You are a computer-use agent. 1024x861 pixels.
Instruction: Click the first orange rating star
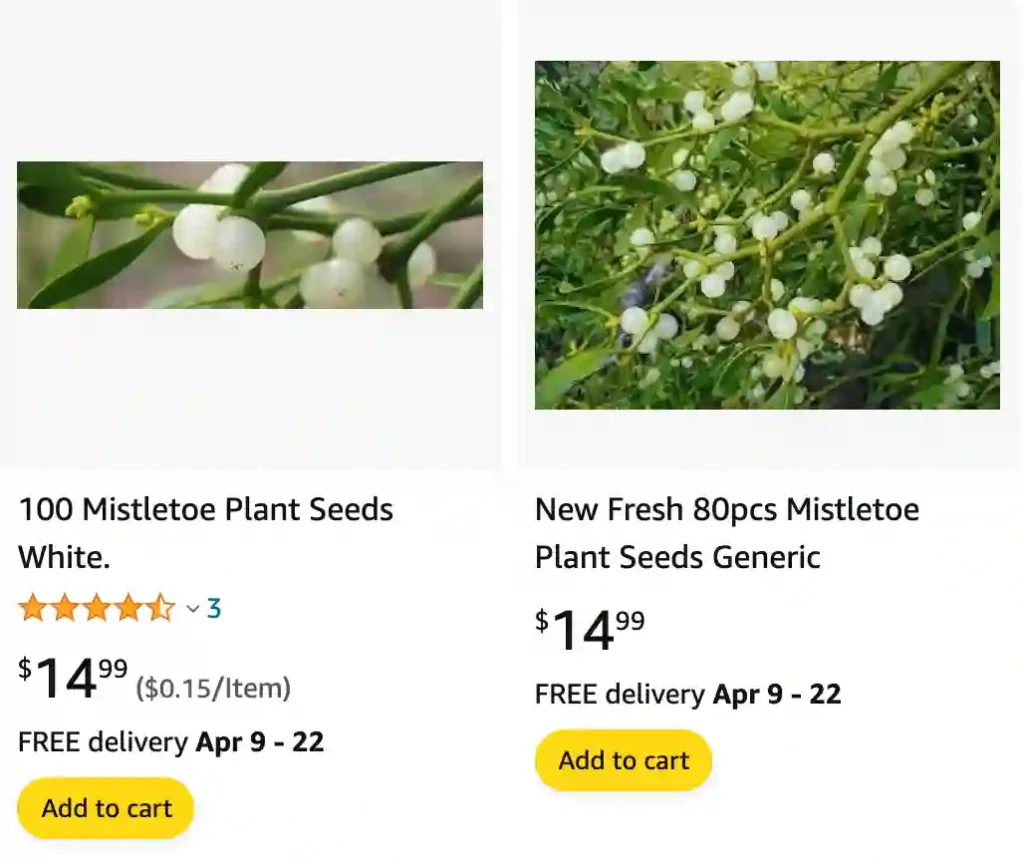click(x=33, y=608)
